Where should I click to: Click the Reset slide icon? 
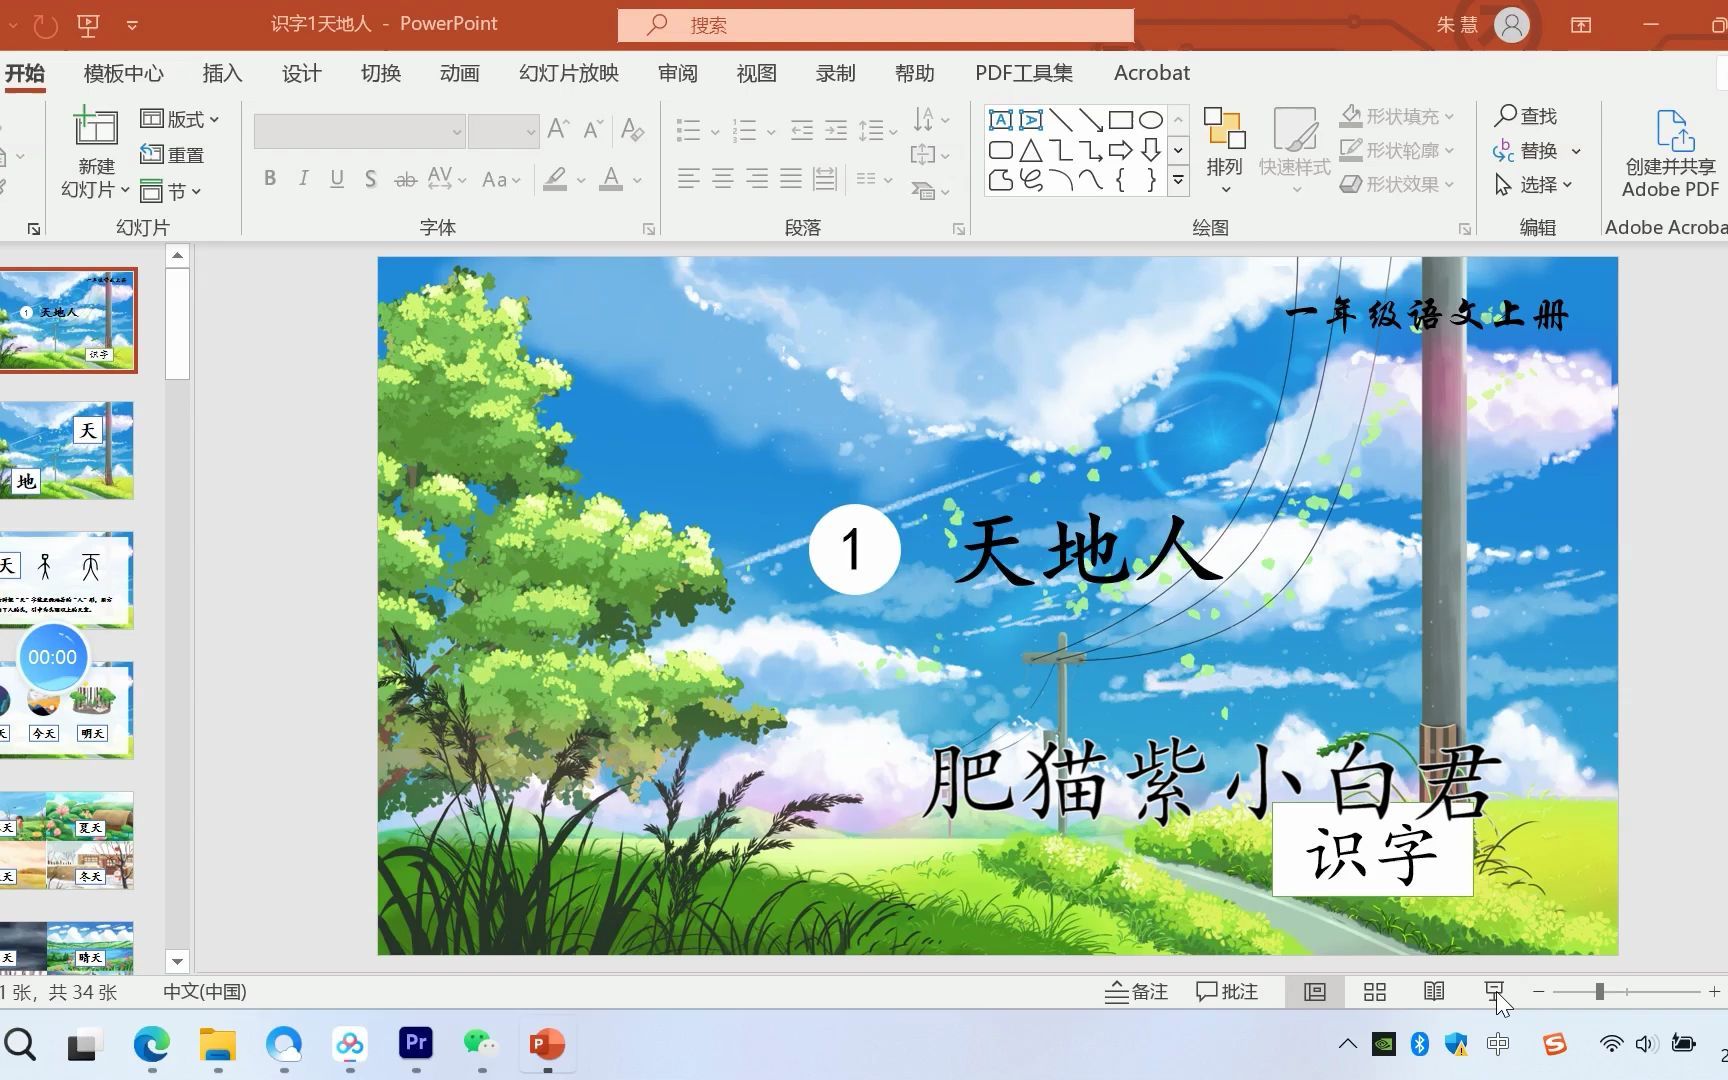pyautogui.click(x=152, y=155)
